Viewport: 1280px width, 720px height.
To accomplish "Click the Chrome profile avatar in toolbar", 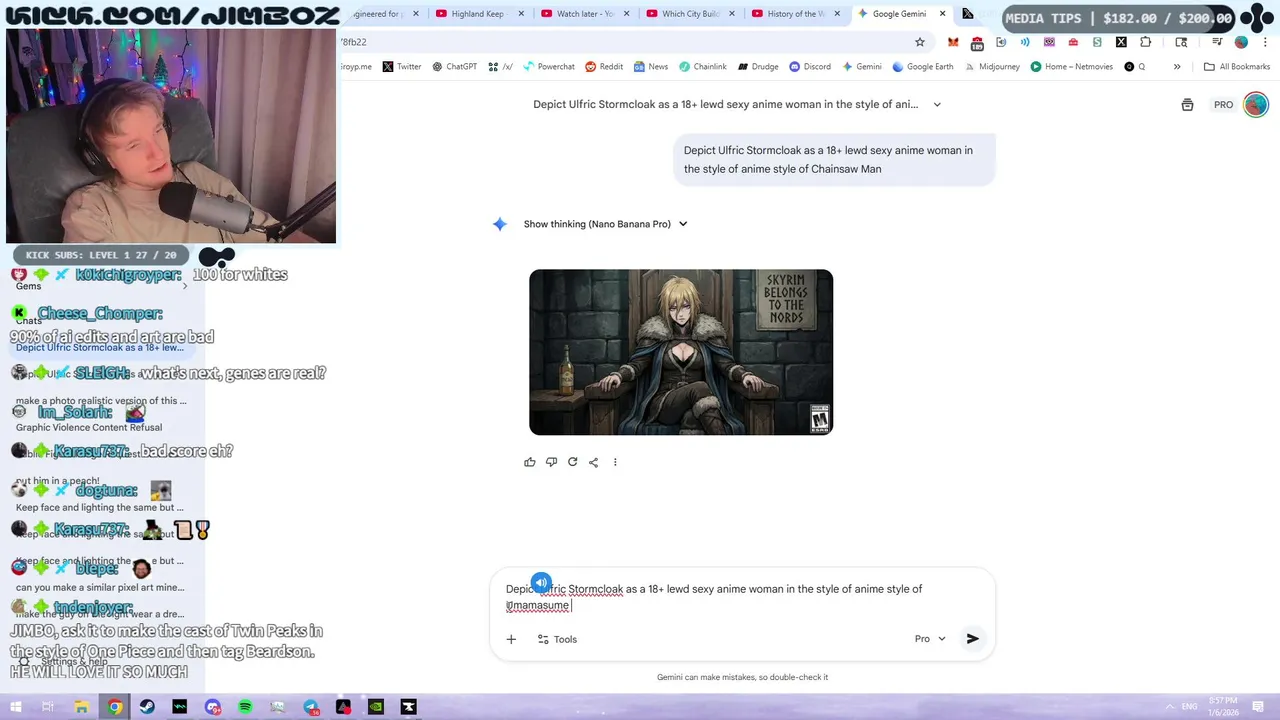I will [1241, 42].
